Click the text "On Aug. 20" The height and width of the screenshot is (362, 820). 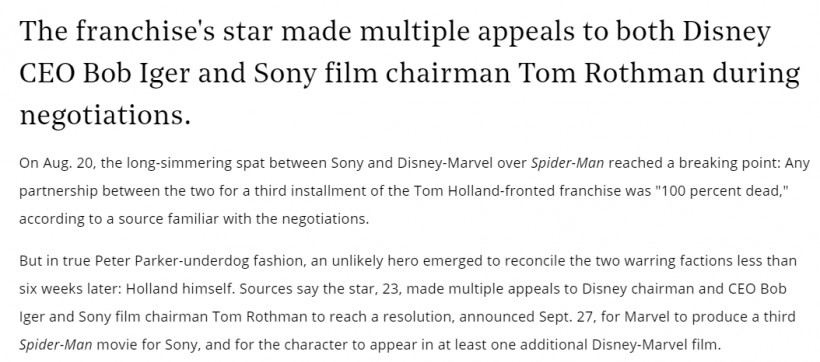click(x=55, y=164)
